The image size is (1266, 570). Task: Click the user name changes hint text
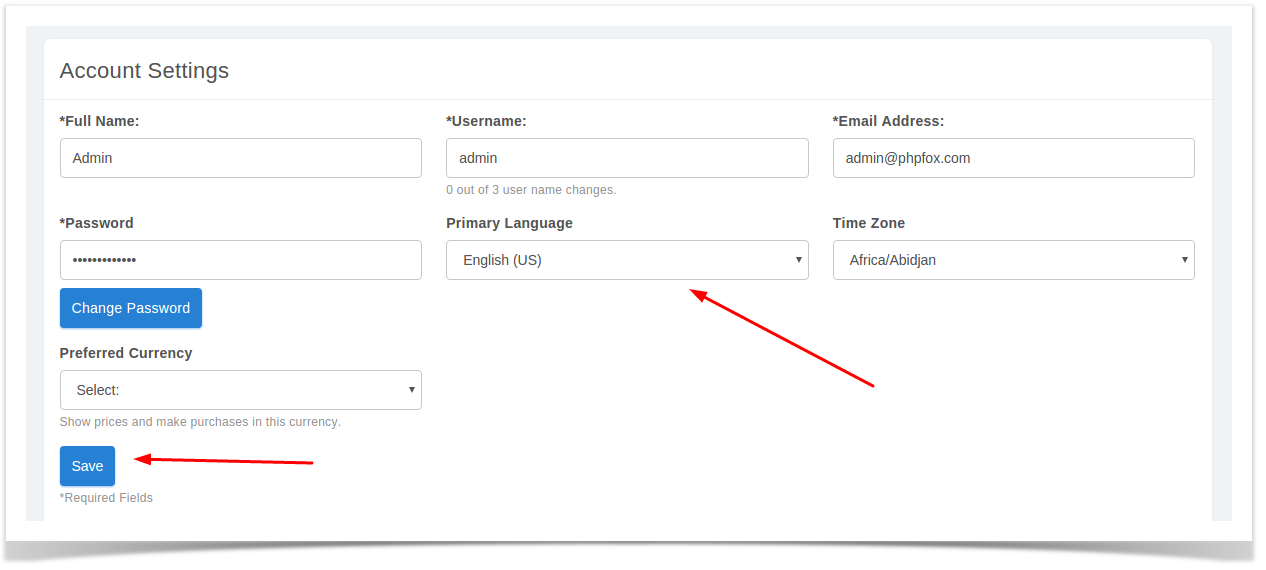point(531,190)
